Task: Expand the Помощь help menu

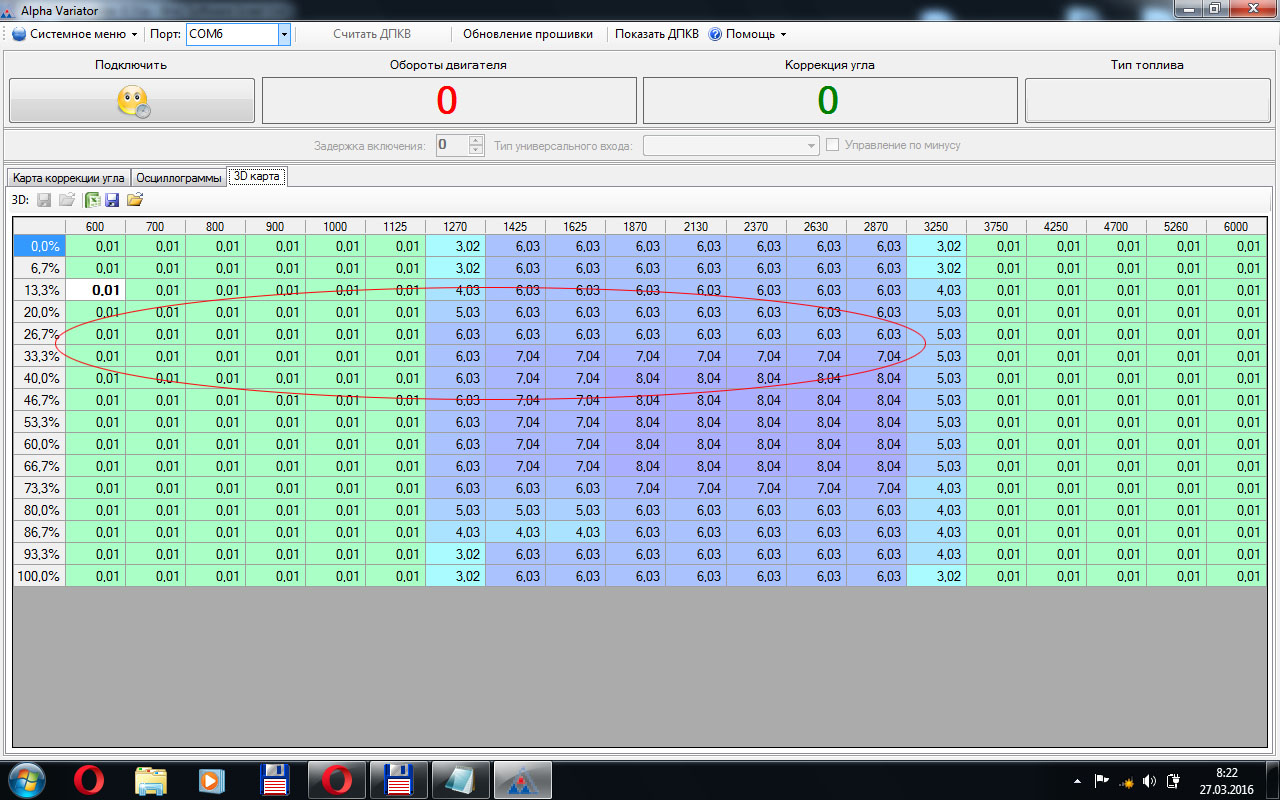Action: [x=748, y=34]
